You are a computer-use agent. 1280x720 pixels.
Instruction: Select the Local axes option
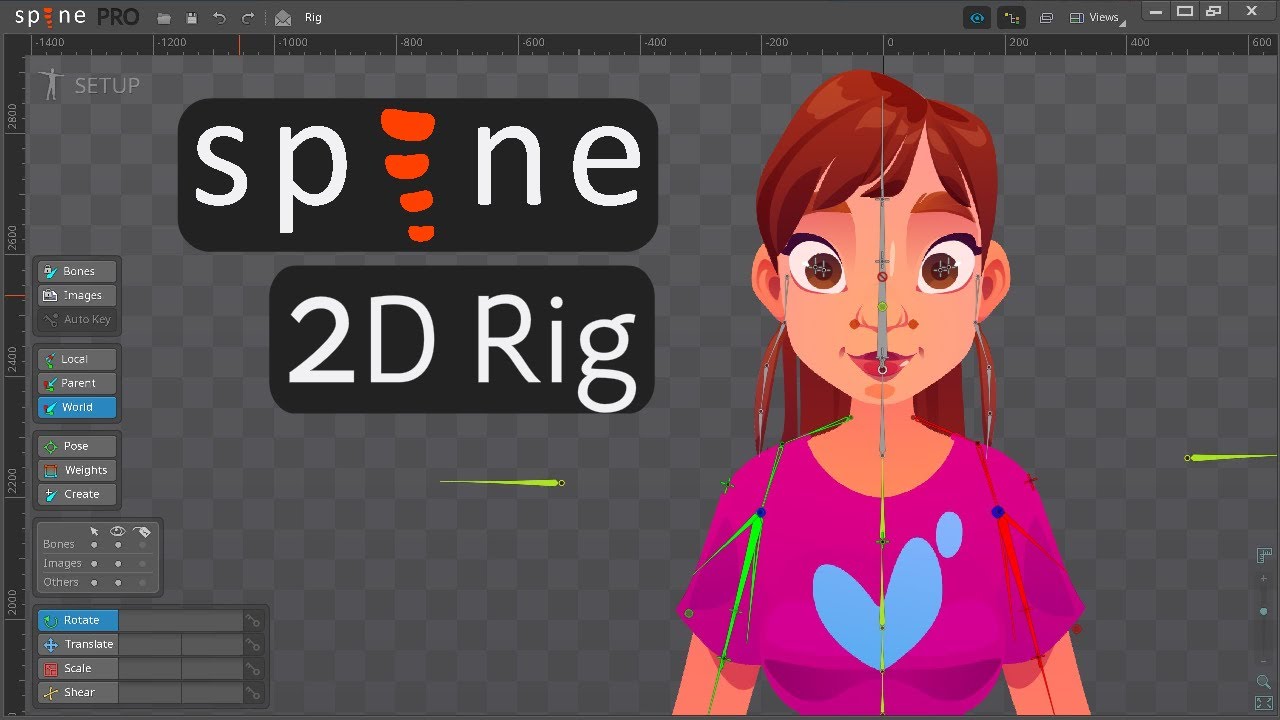point(78,359)
